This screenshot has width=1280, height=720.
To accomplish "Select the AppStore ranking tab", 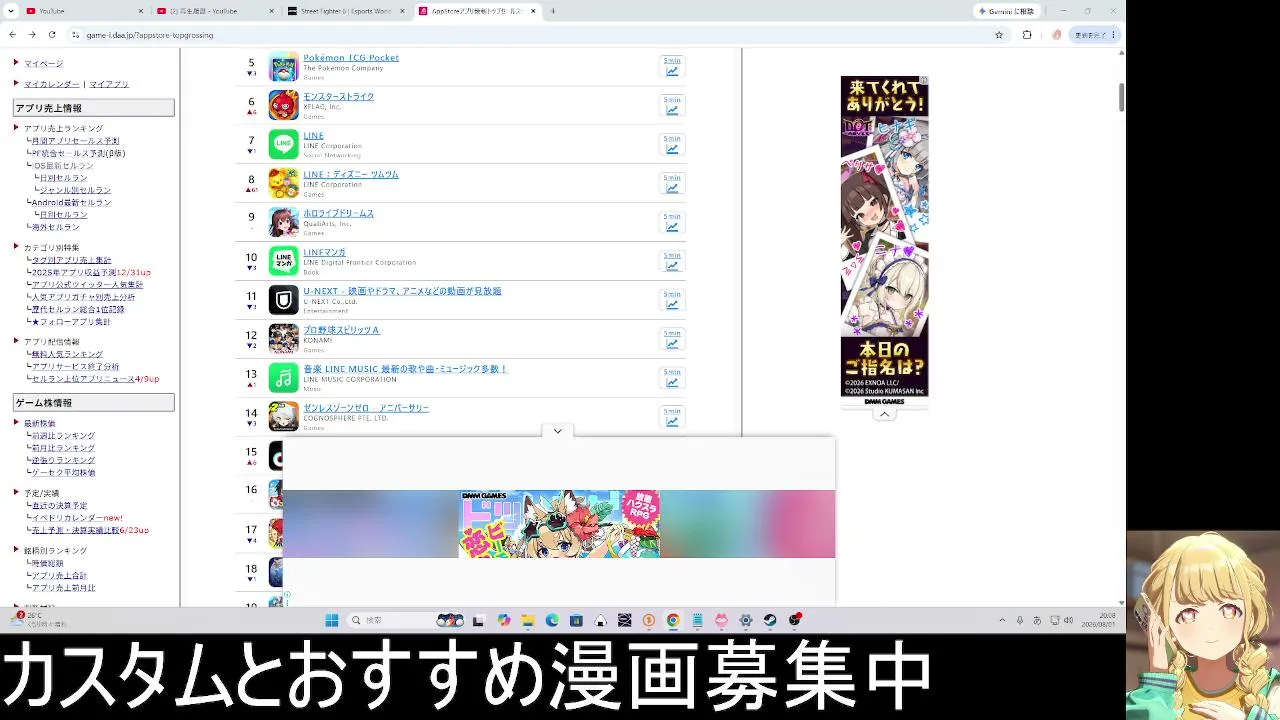I will 478,11.
